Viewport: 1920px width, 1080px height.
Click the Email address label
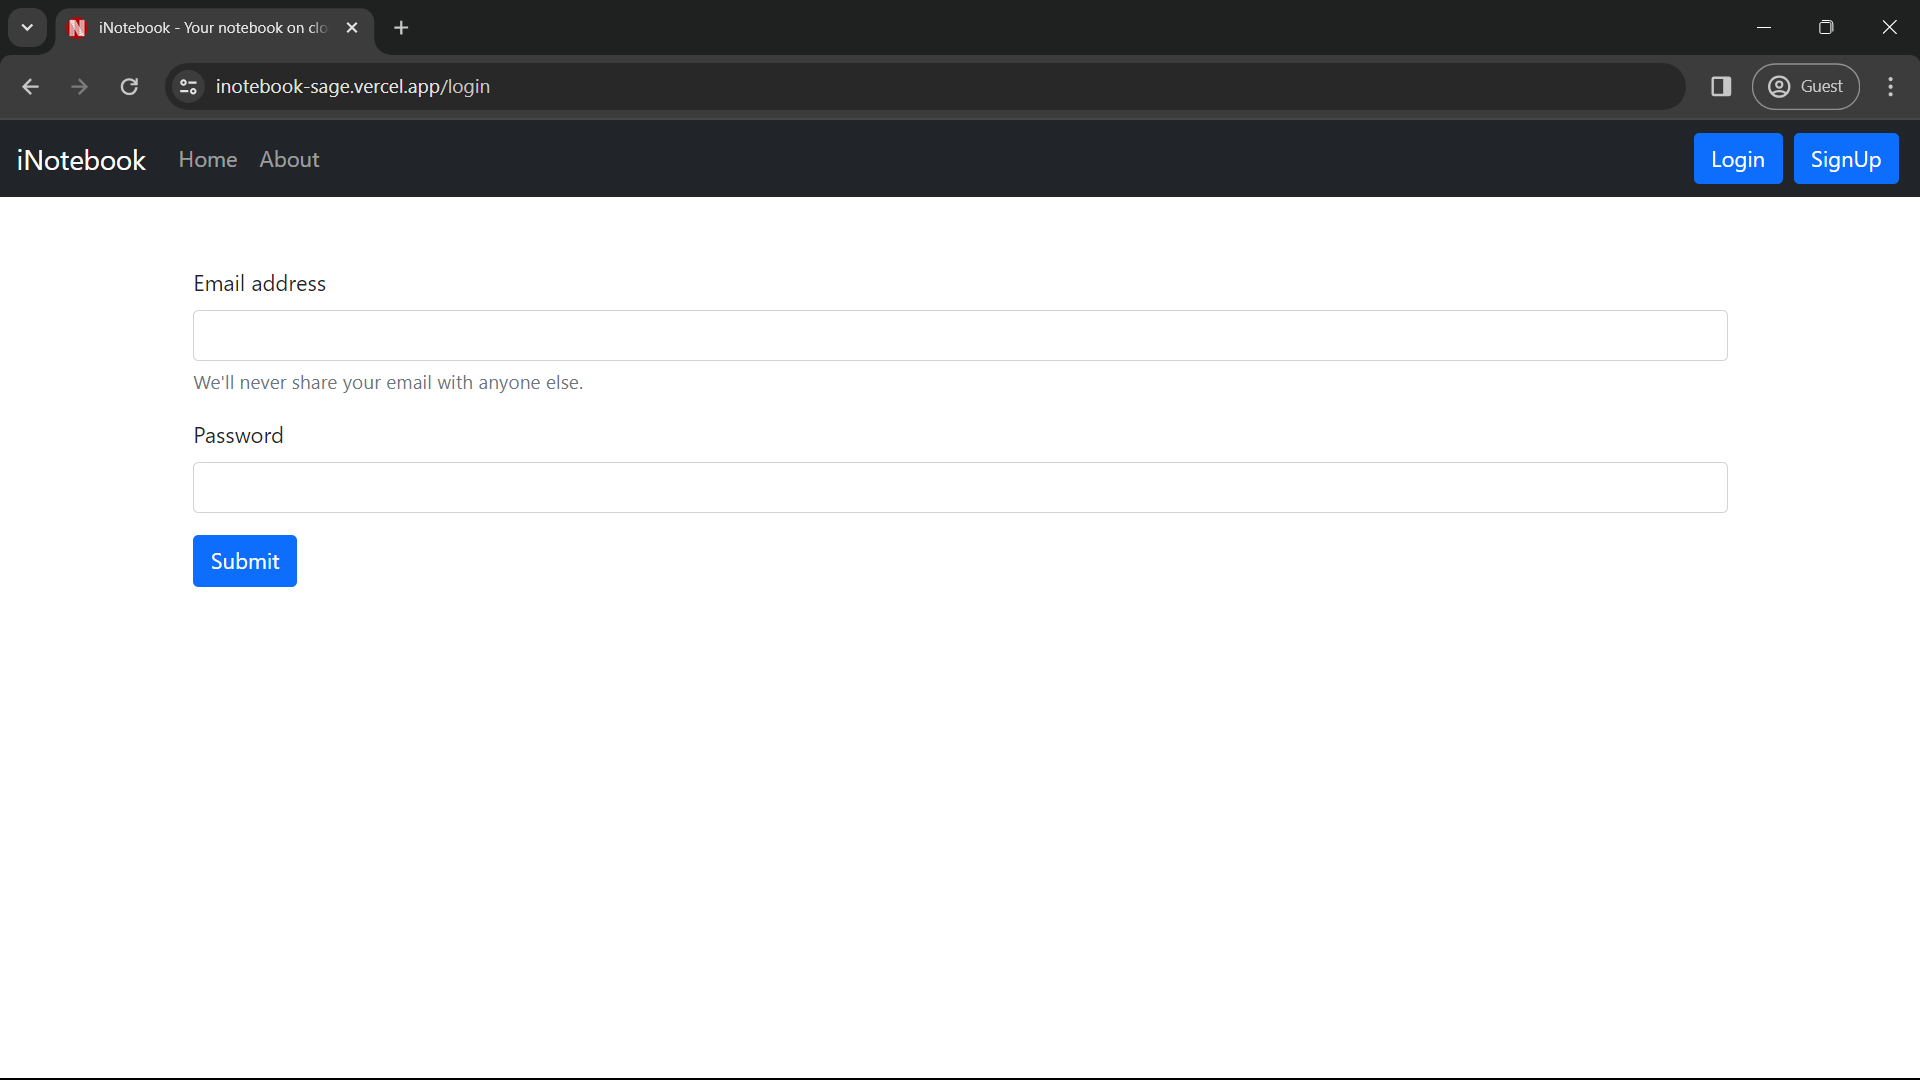pyautogui.click(x=260, y=284)
